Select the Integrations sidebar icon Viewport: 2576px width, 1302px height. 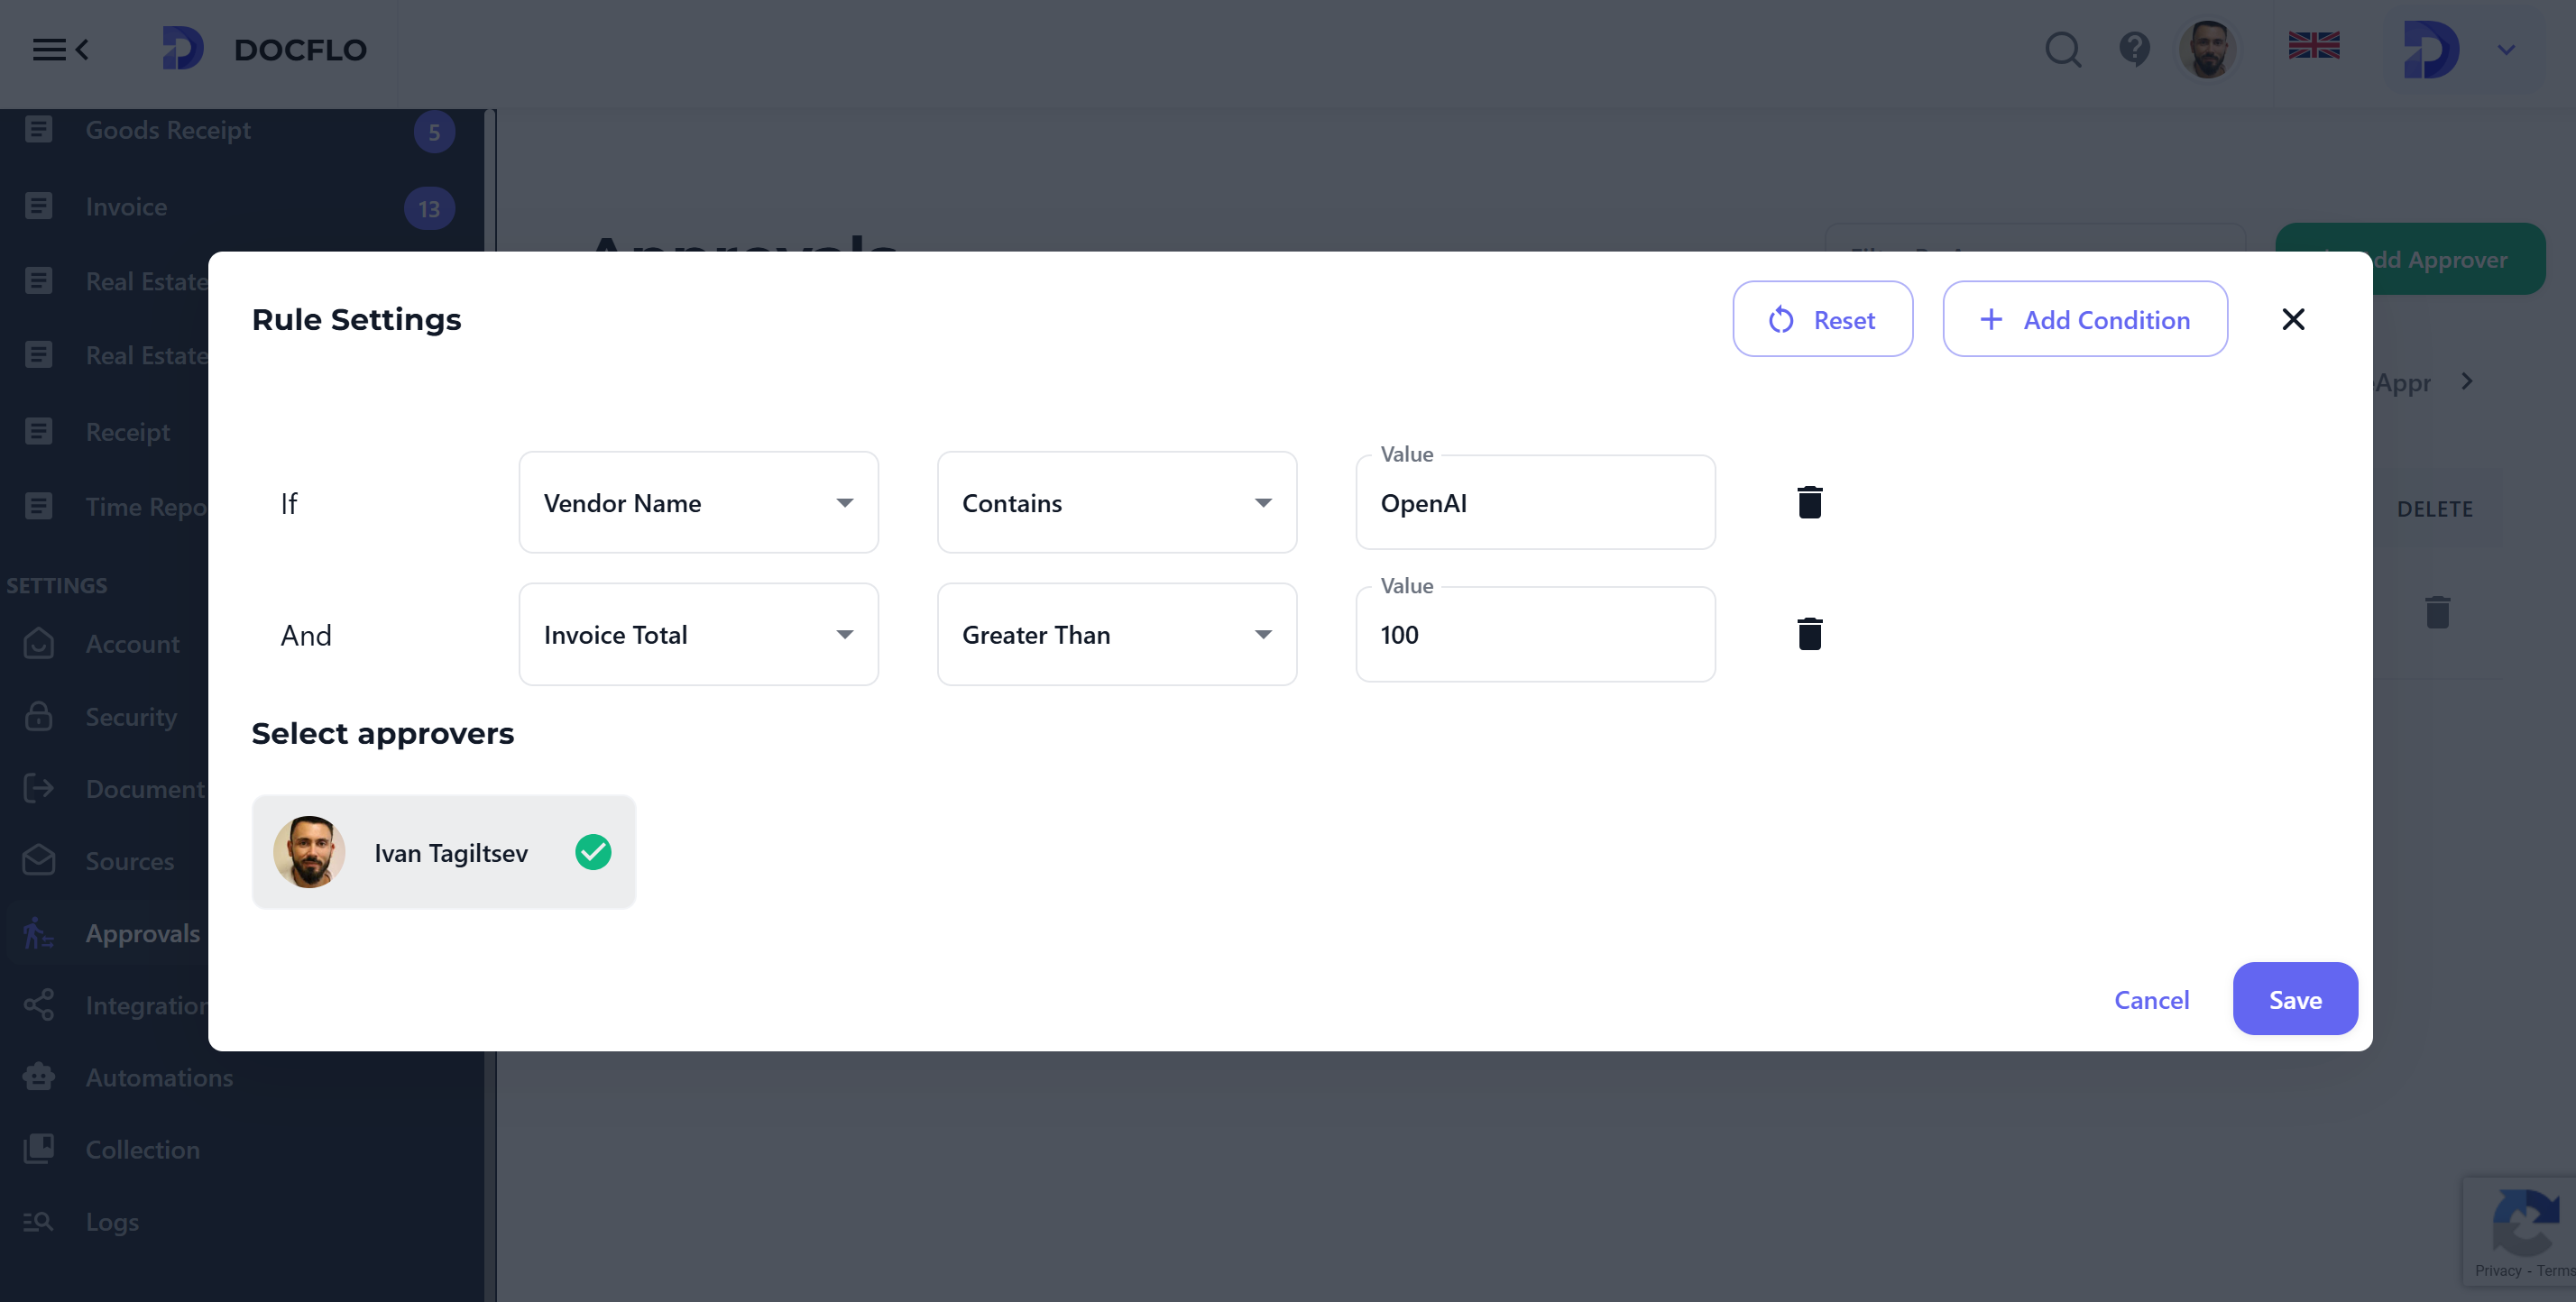[38, 1005]
